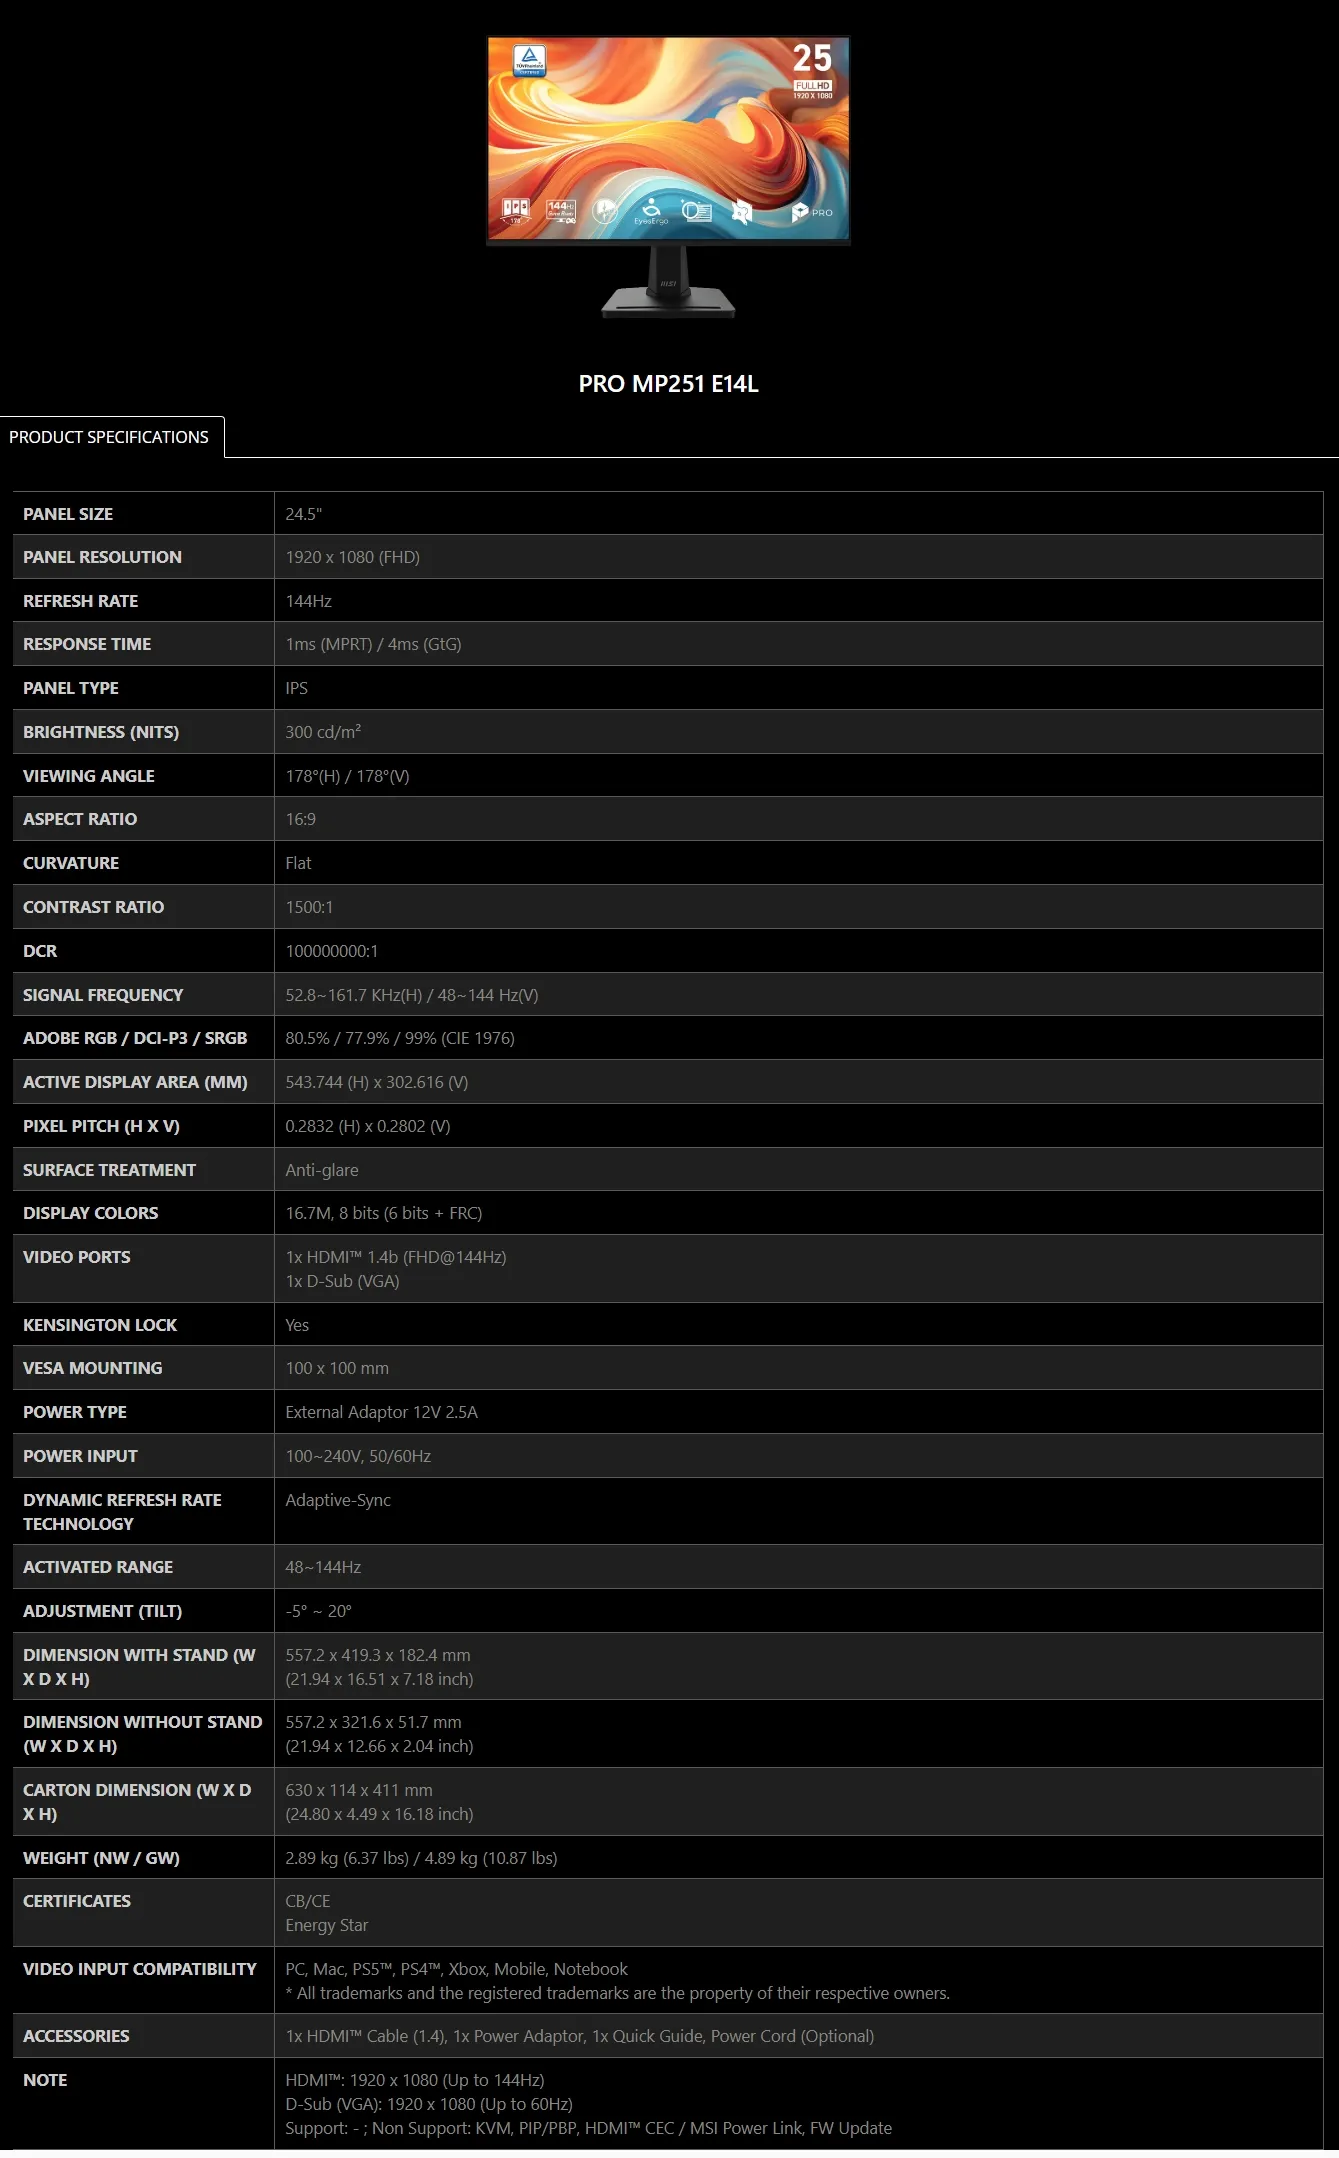Click the Accessories row label
Viewport: 1339px width, 2158px height.
pyautogui.click(x=76, y=2036)
